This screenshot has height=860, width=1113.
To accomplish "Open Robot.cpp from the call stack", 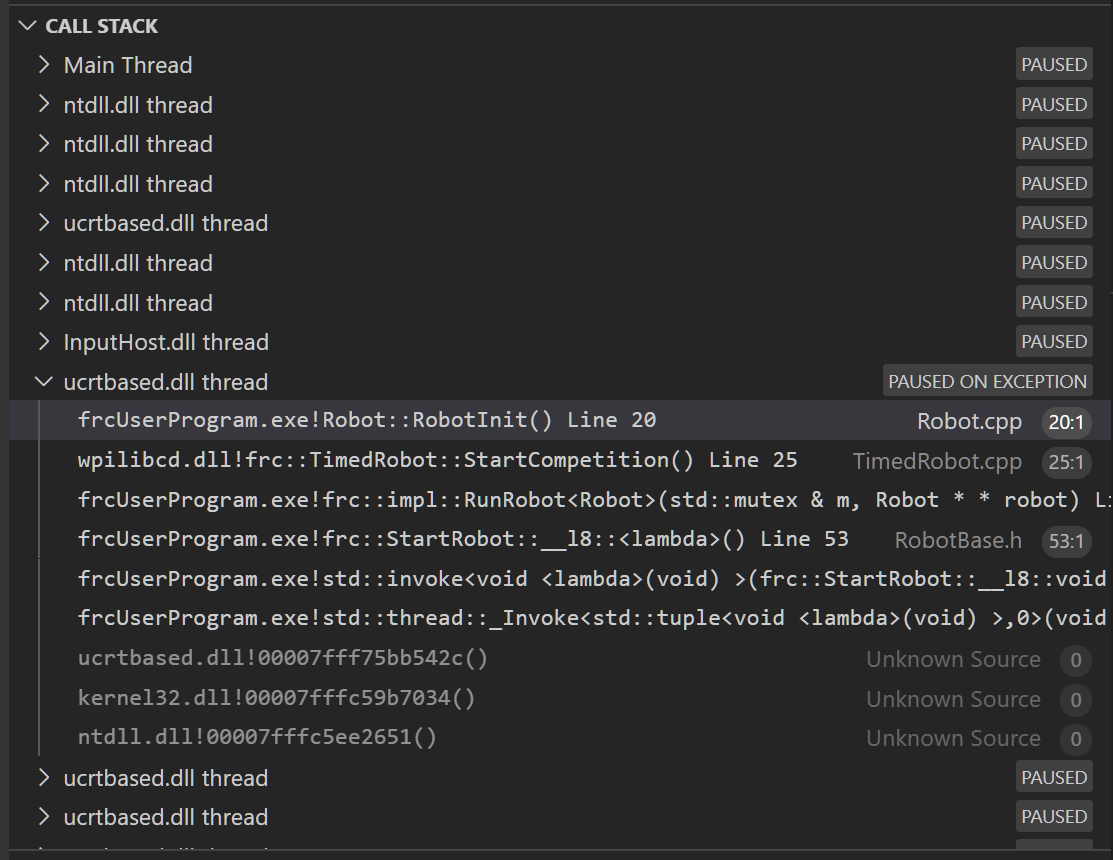I will tap(969, 420).
